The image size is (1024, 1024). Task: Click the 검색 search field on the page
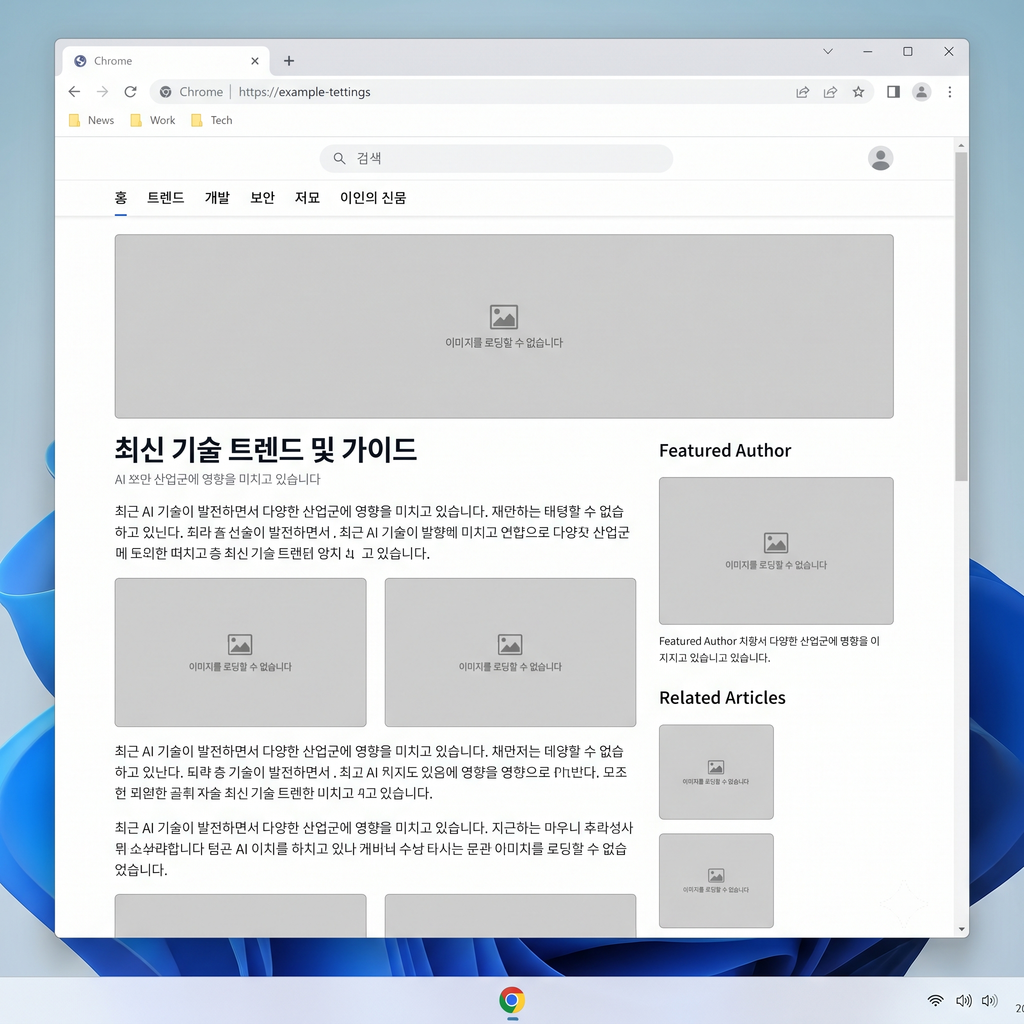tap(496, 159)
